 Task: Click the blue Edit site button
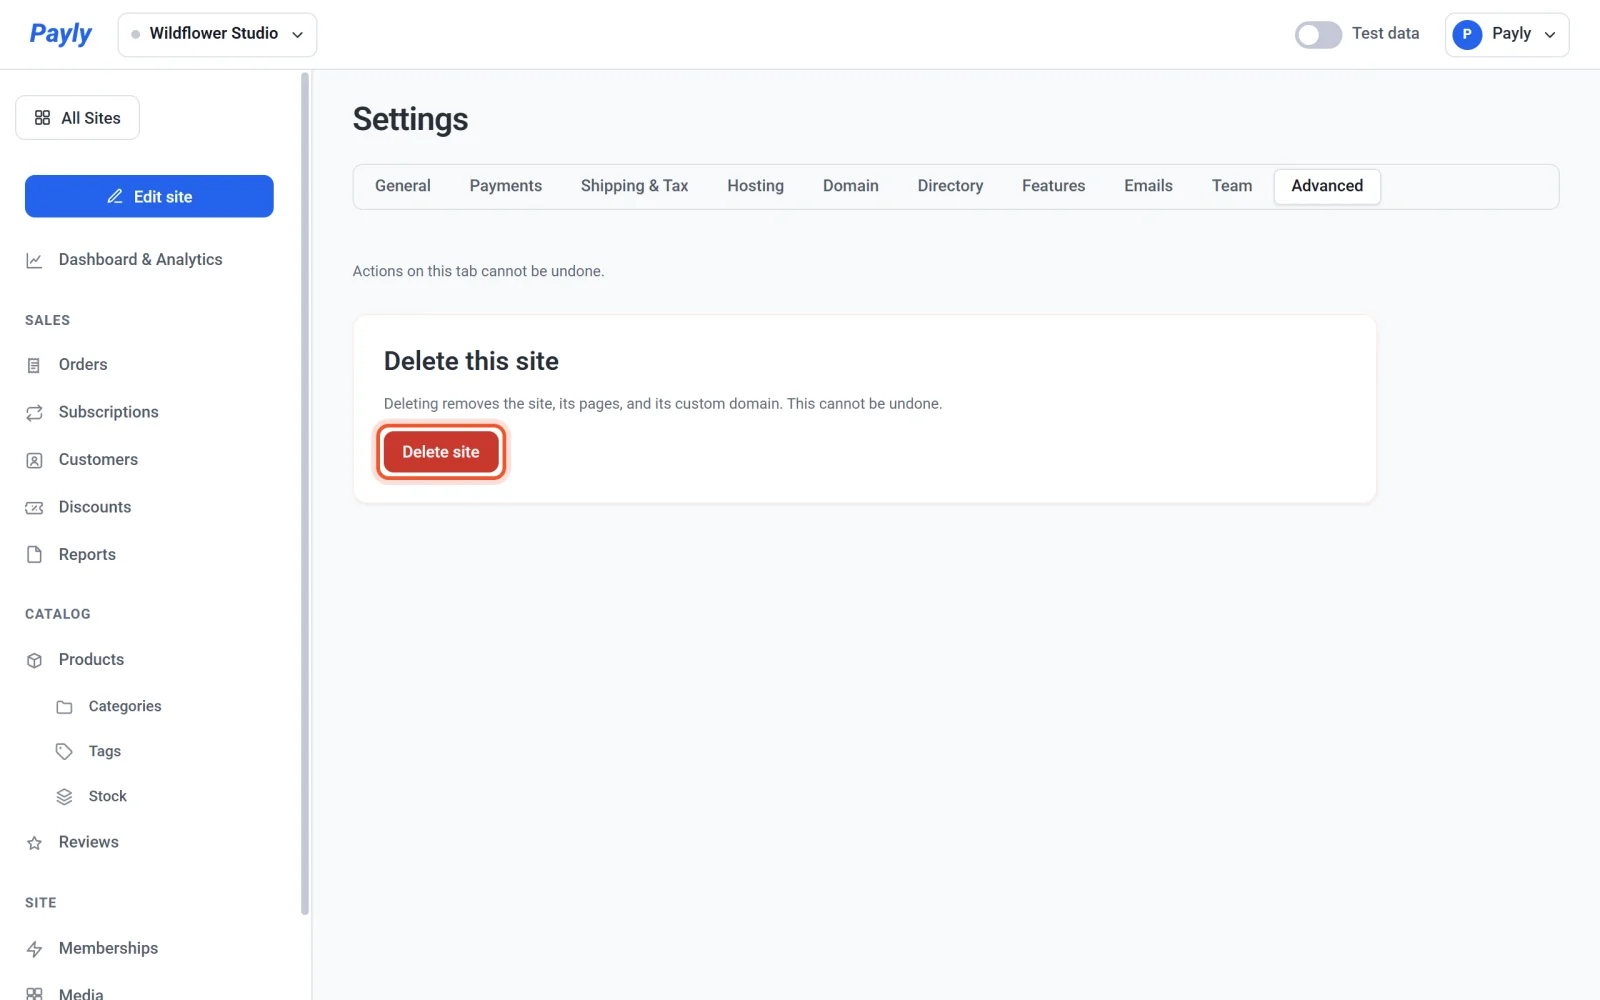coord(149,196)
